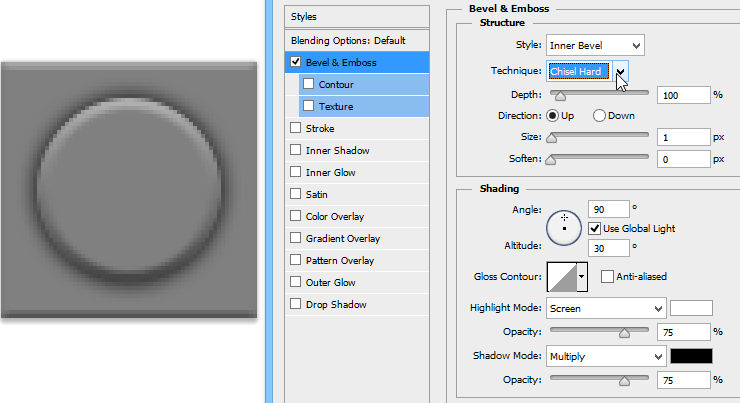Click the Depth percentage input field
This screenshot has width=740, height=403.
(x=682, y=95)
